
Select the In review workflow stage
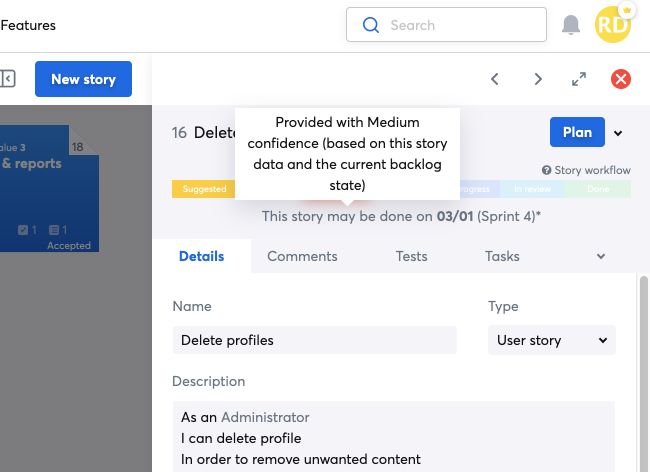534,188
